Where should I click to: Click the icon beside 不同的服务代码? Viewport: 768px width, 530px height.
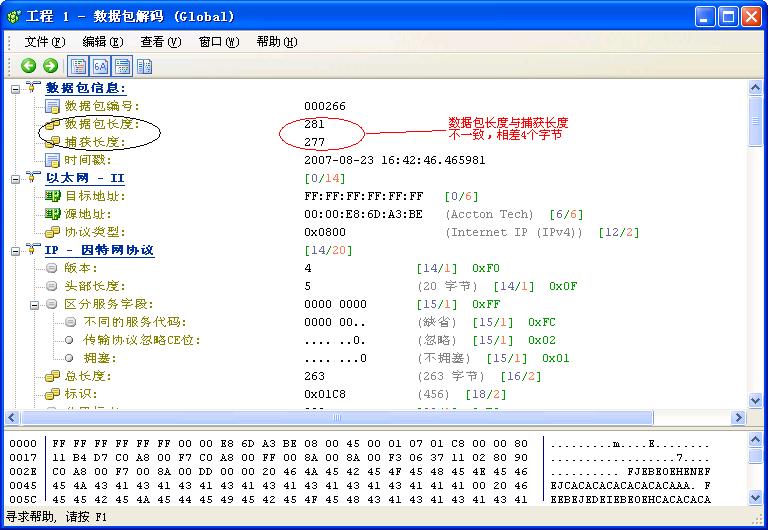pos(71,322)
